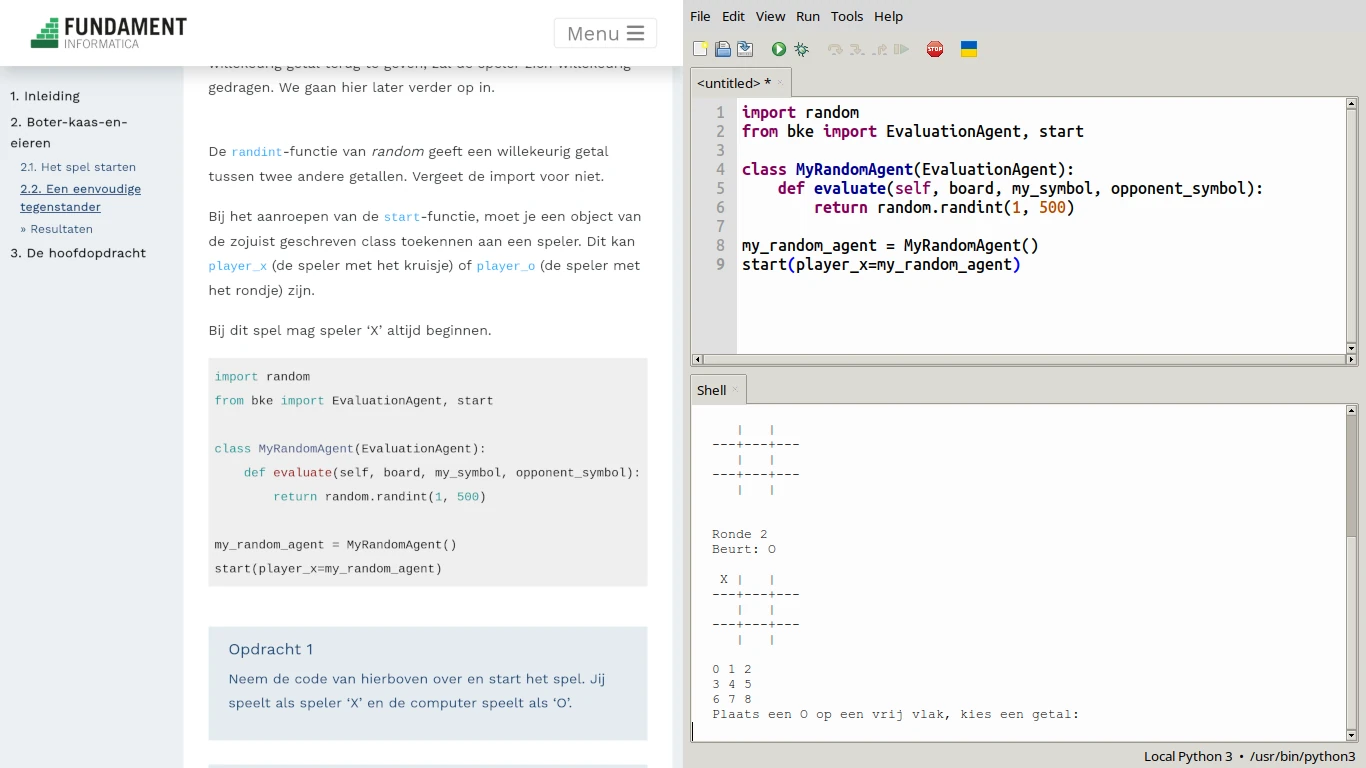Viewport: 1366px width, 768px height.
Task: Open the View menu
Action: (770, 16)
